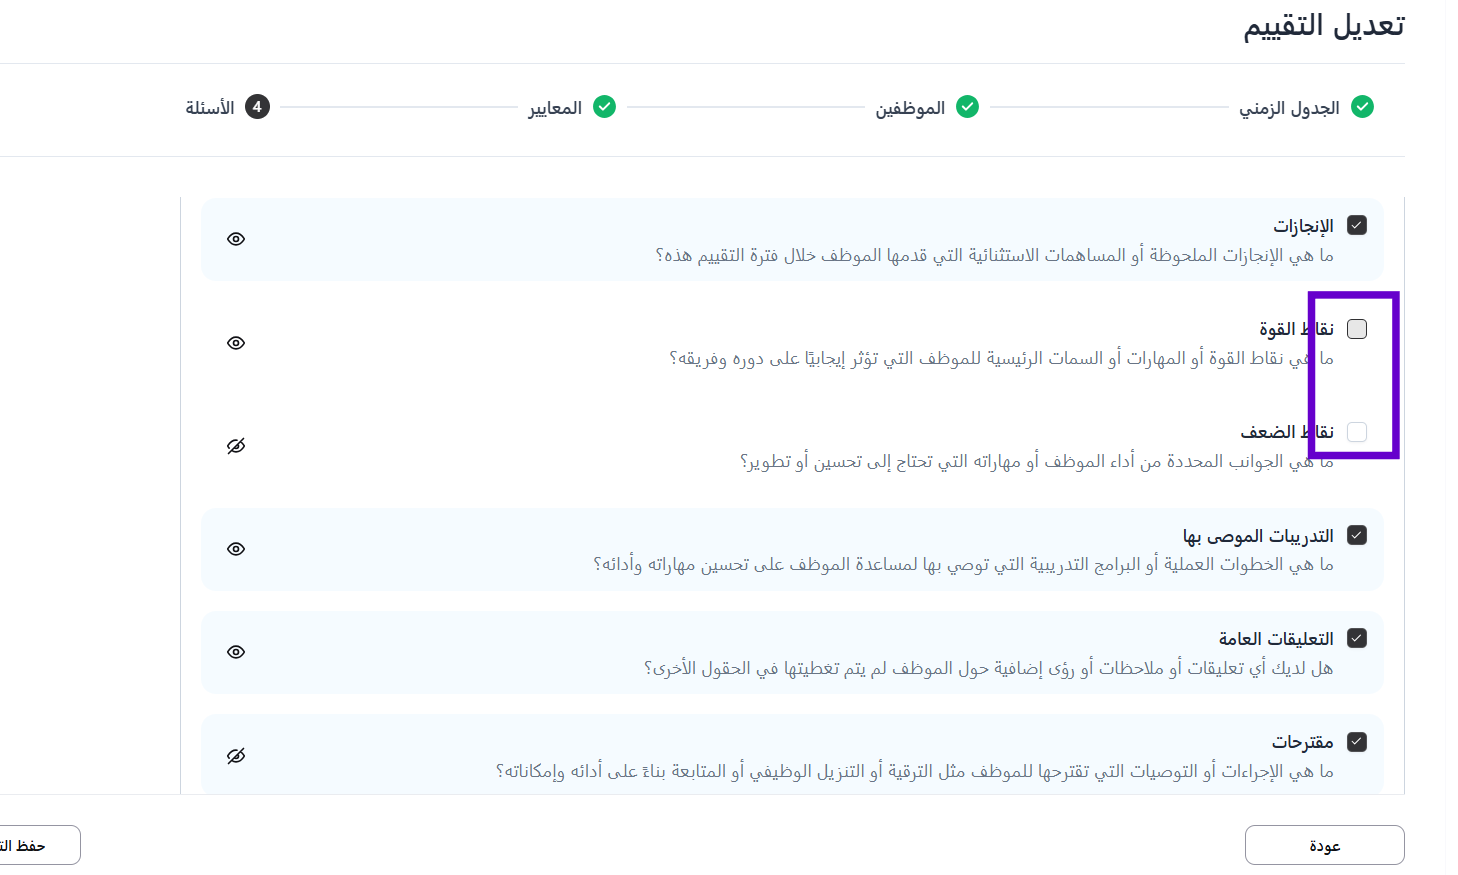Viewport: 1458px width, 875px height.
Task: Enable the نقاط الضعف checkbox
Action: [1357, 432]
